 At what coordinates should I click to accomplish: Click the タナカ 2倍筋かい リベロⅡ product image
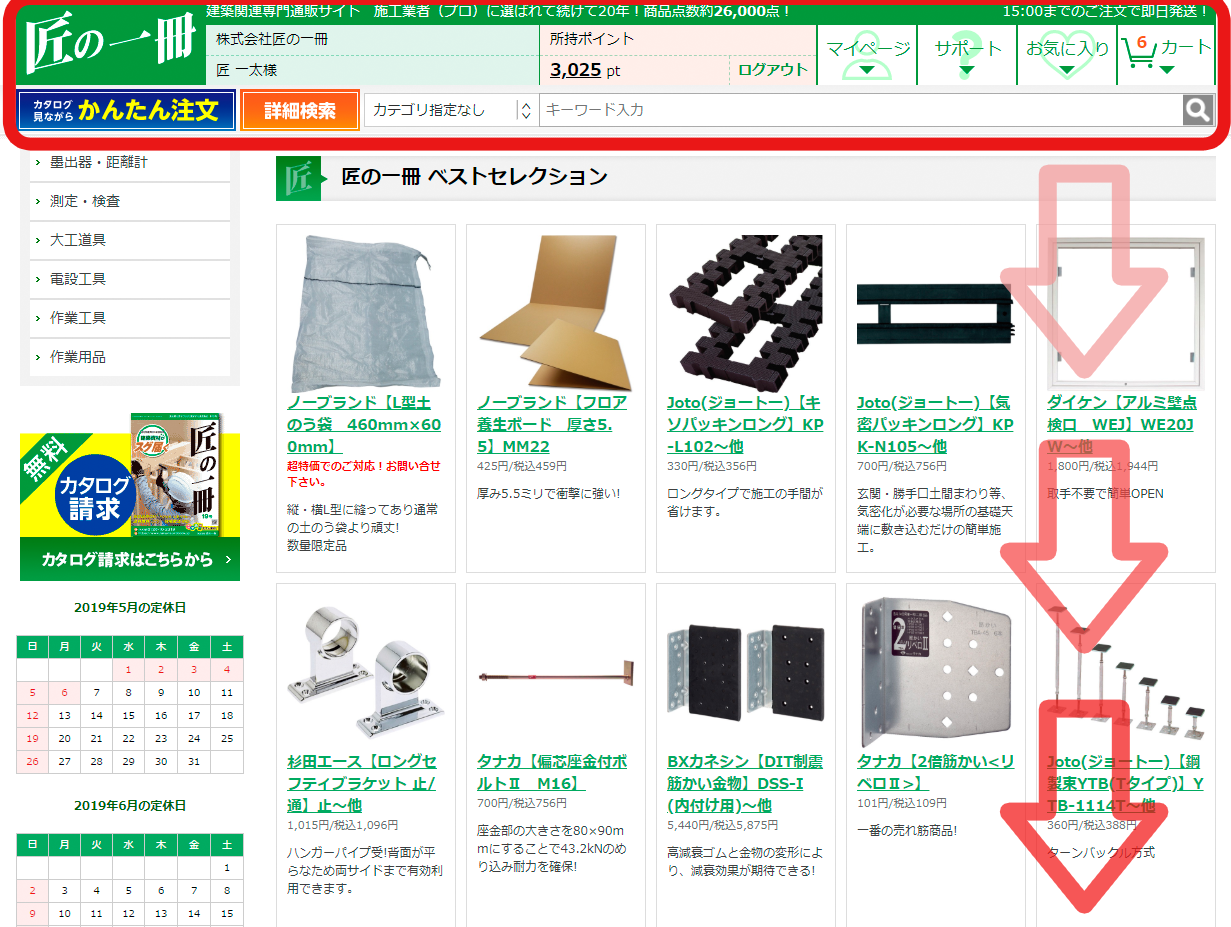point(934,673)
